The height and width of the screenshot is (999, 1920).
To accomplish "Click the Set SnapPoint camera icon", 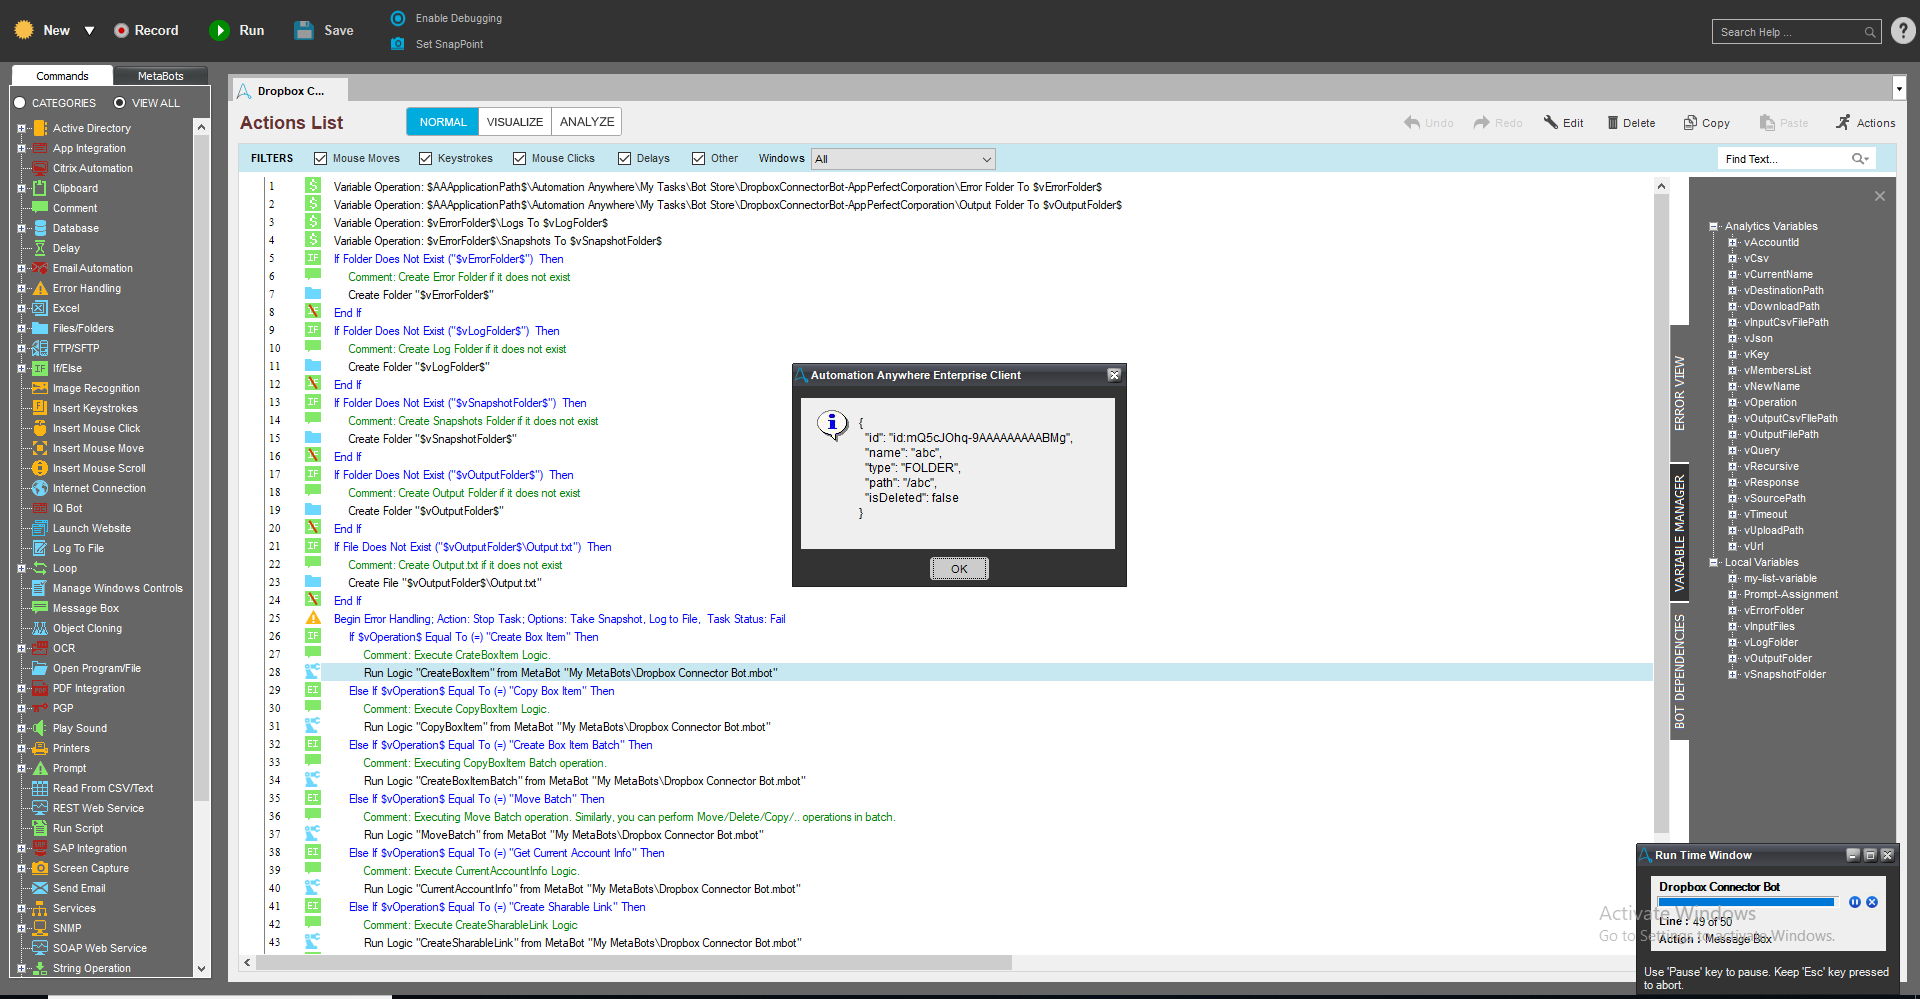I will pyautogui.click(x=398, y=44).
